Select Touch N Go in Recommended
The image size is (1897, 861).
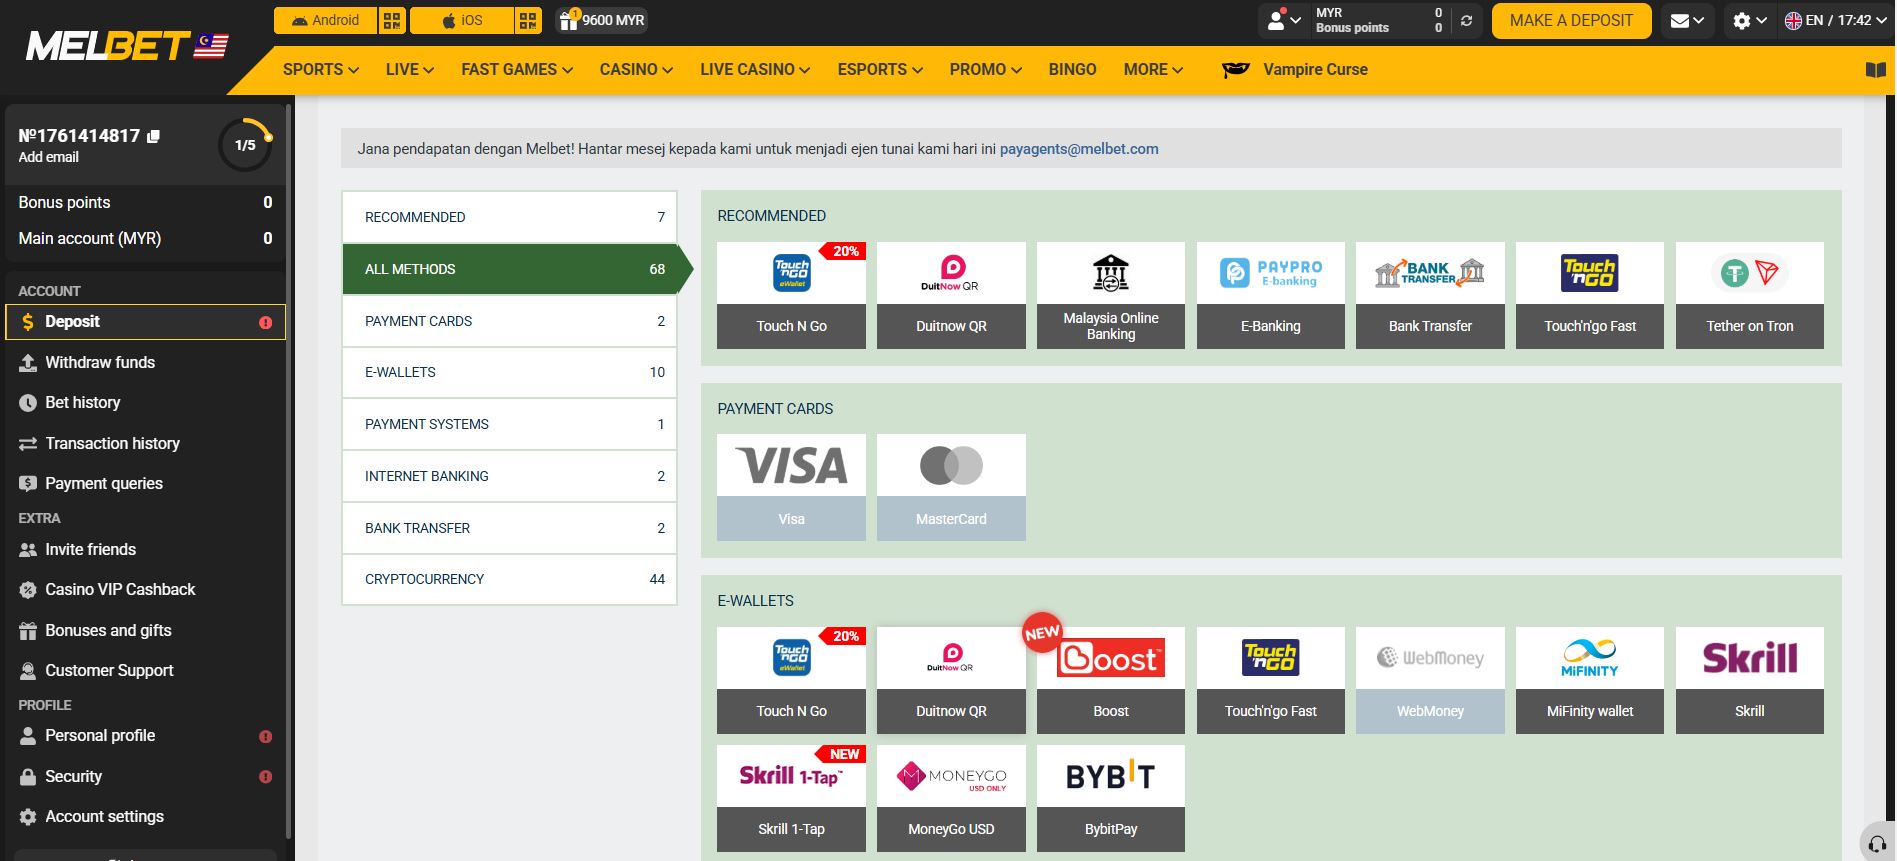click(791, 295)
